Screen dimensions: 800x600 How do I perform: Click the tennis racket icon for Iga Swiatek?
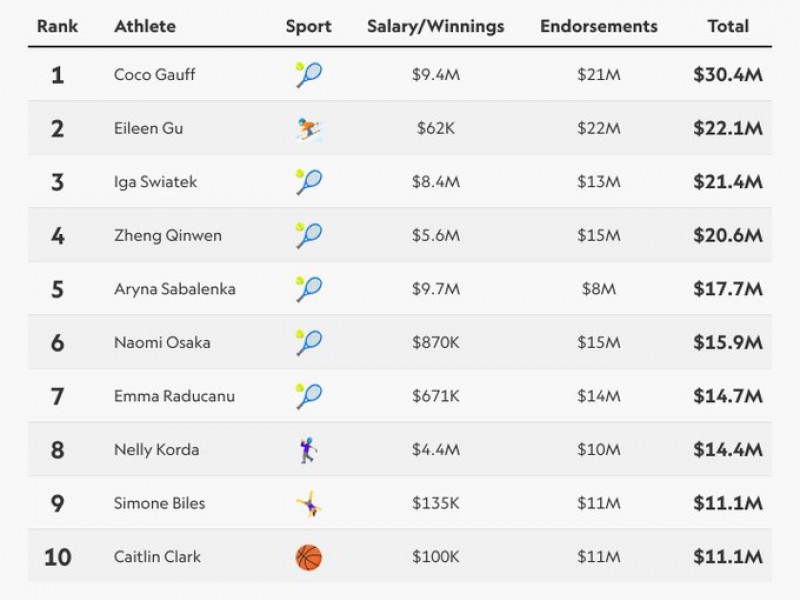pyautogui.click(x=308, y=182)
